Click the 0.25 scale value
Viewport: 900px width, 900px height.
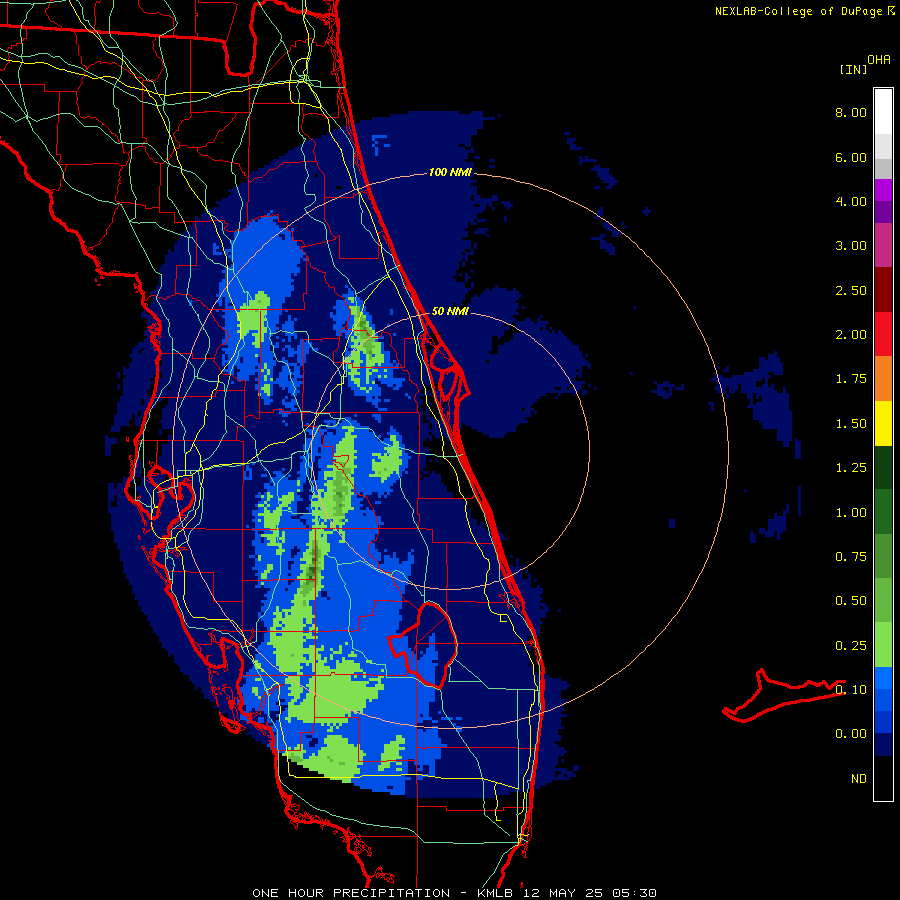click(x=851, y=646)
